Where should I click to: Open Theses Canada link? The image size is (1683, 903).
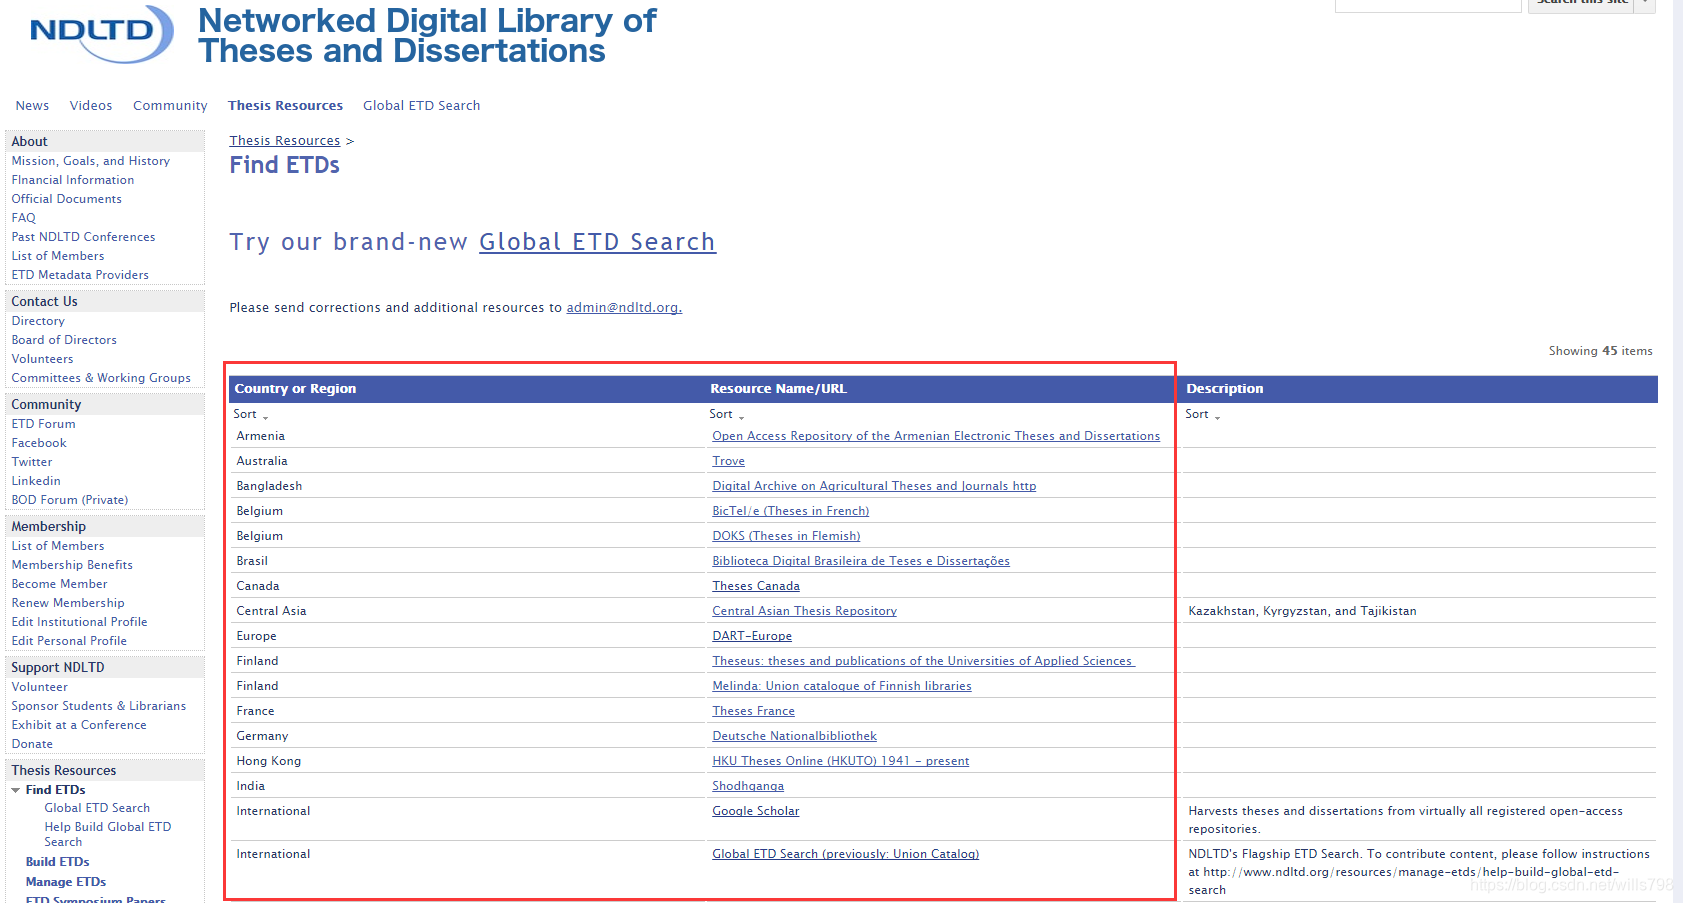756,586
